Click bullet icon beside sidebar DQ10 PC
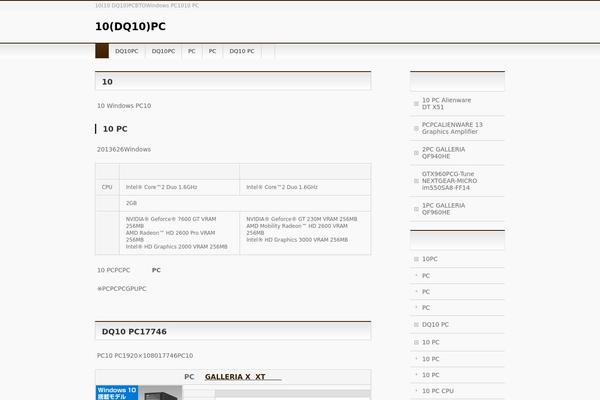Image resolution: width=600 pixels, height=400 pixels. click(416, 325)
